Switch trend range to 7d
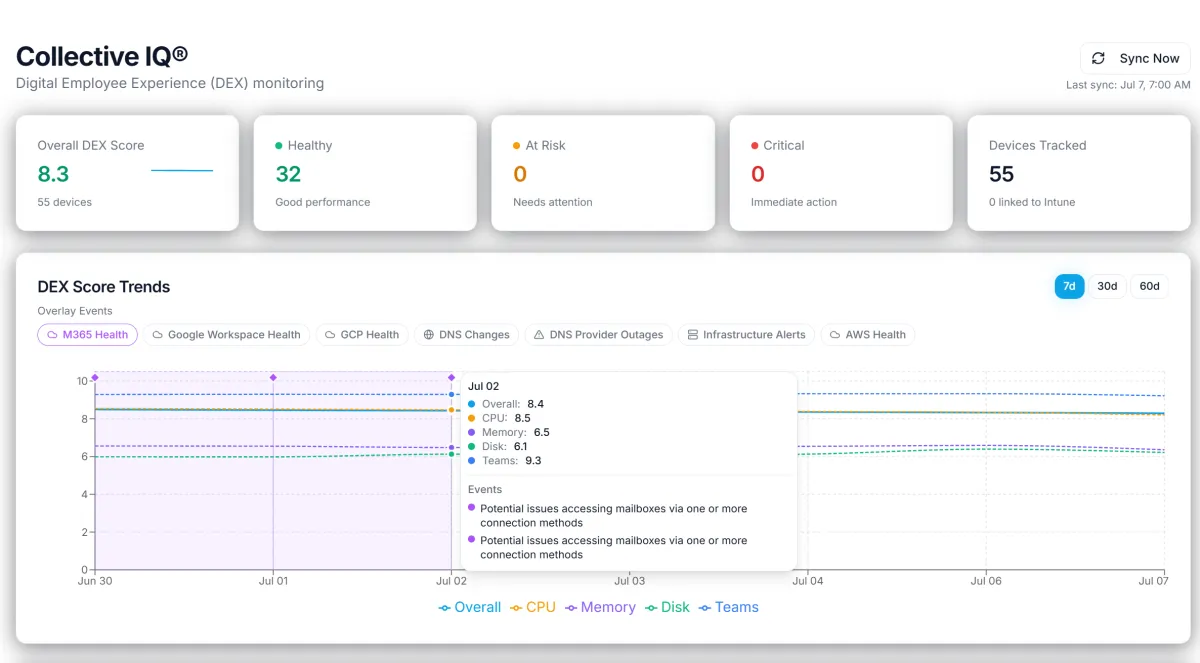The height and width of the screenshot is (663, 1200). pos(1069,286)
